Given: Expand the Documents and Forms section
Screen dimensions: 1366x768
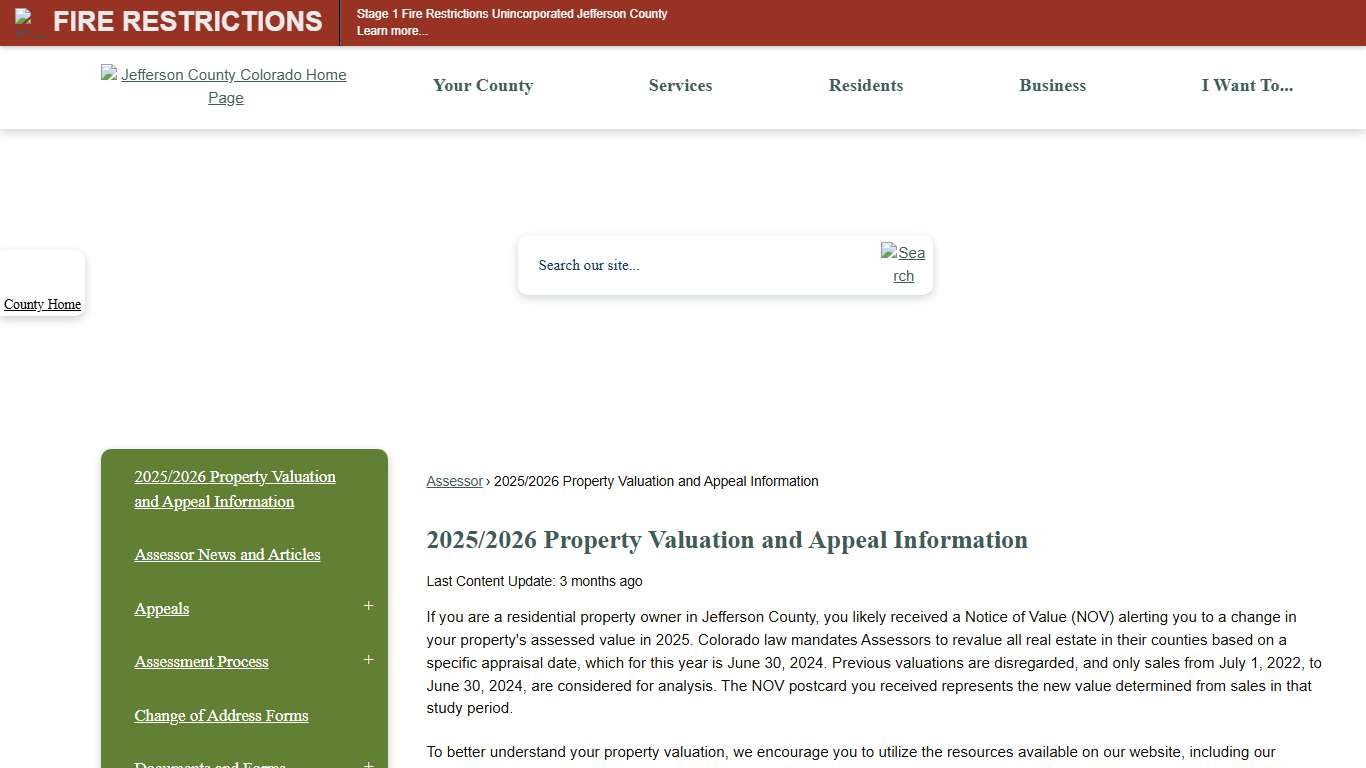Looking at the screenshot, I should (368, 763).
